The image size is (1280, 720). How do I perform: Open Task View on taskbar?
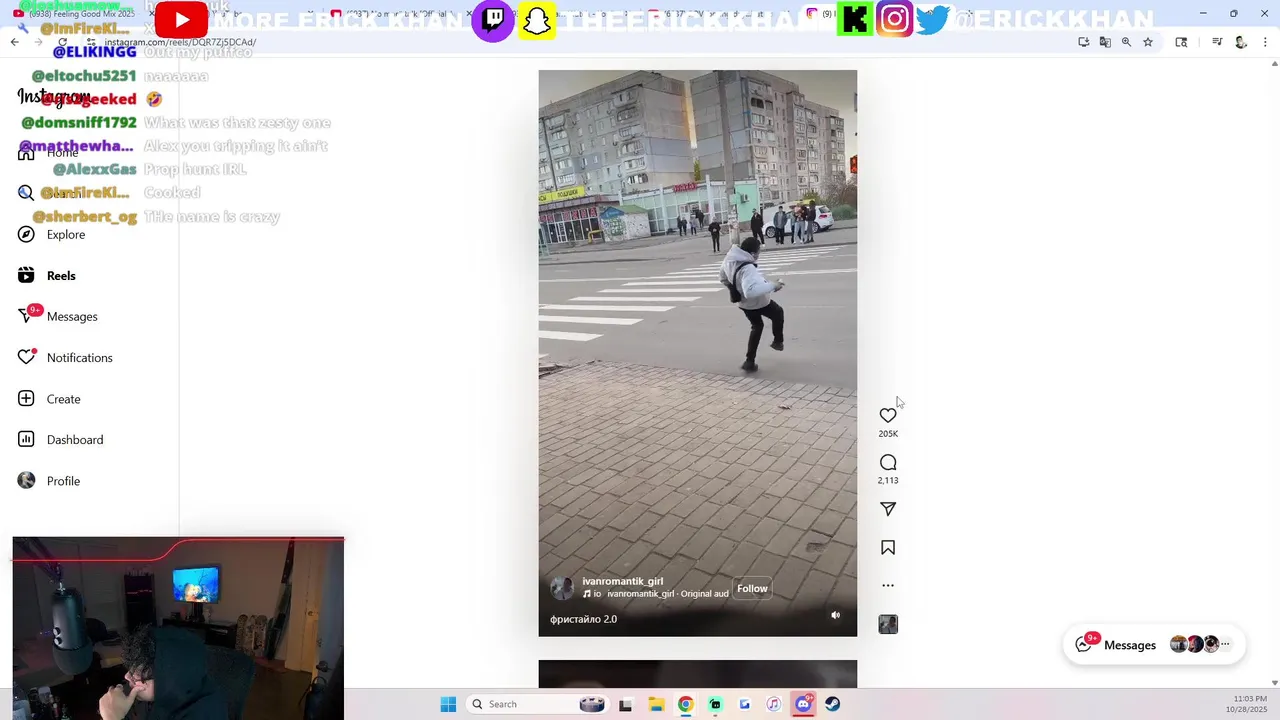tap(625, 704)
